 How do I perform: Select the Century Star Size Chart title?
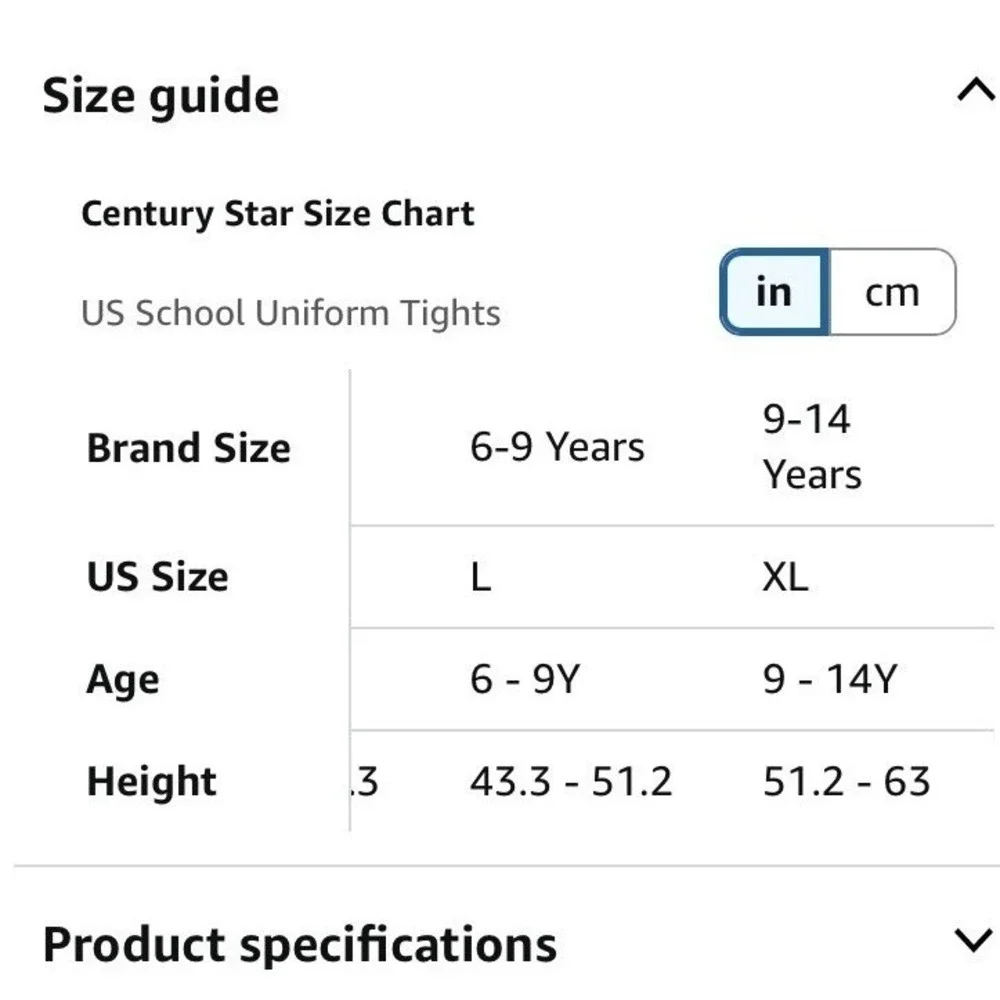point(277,214)
